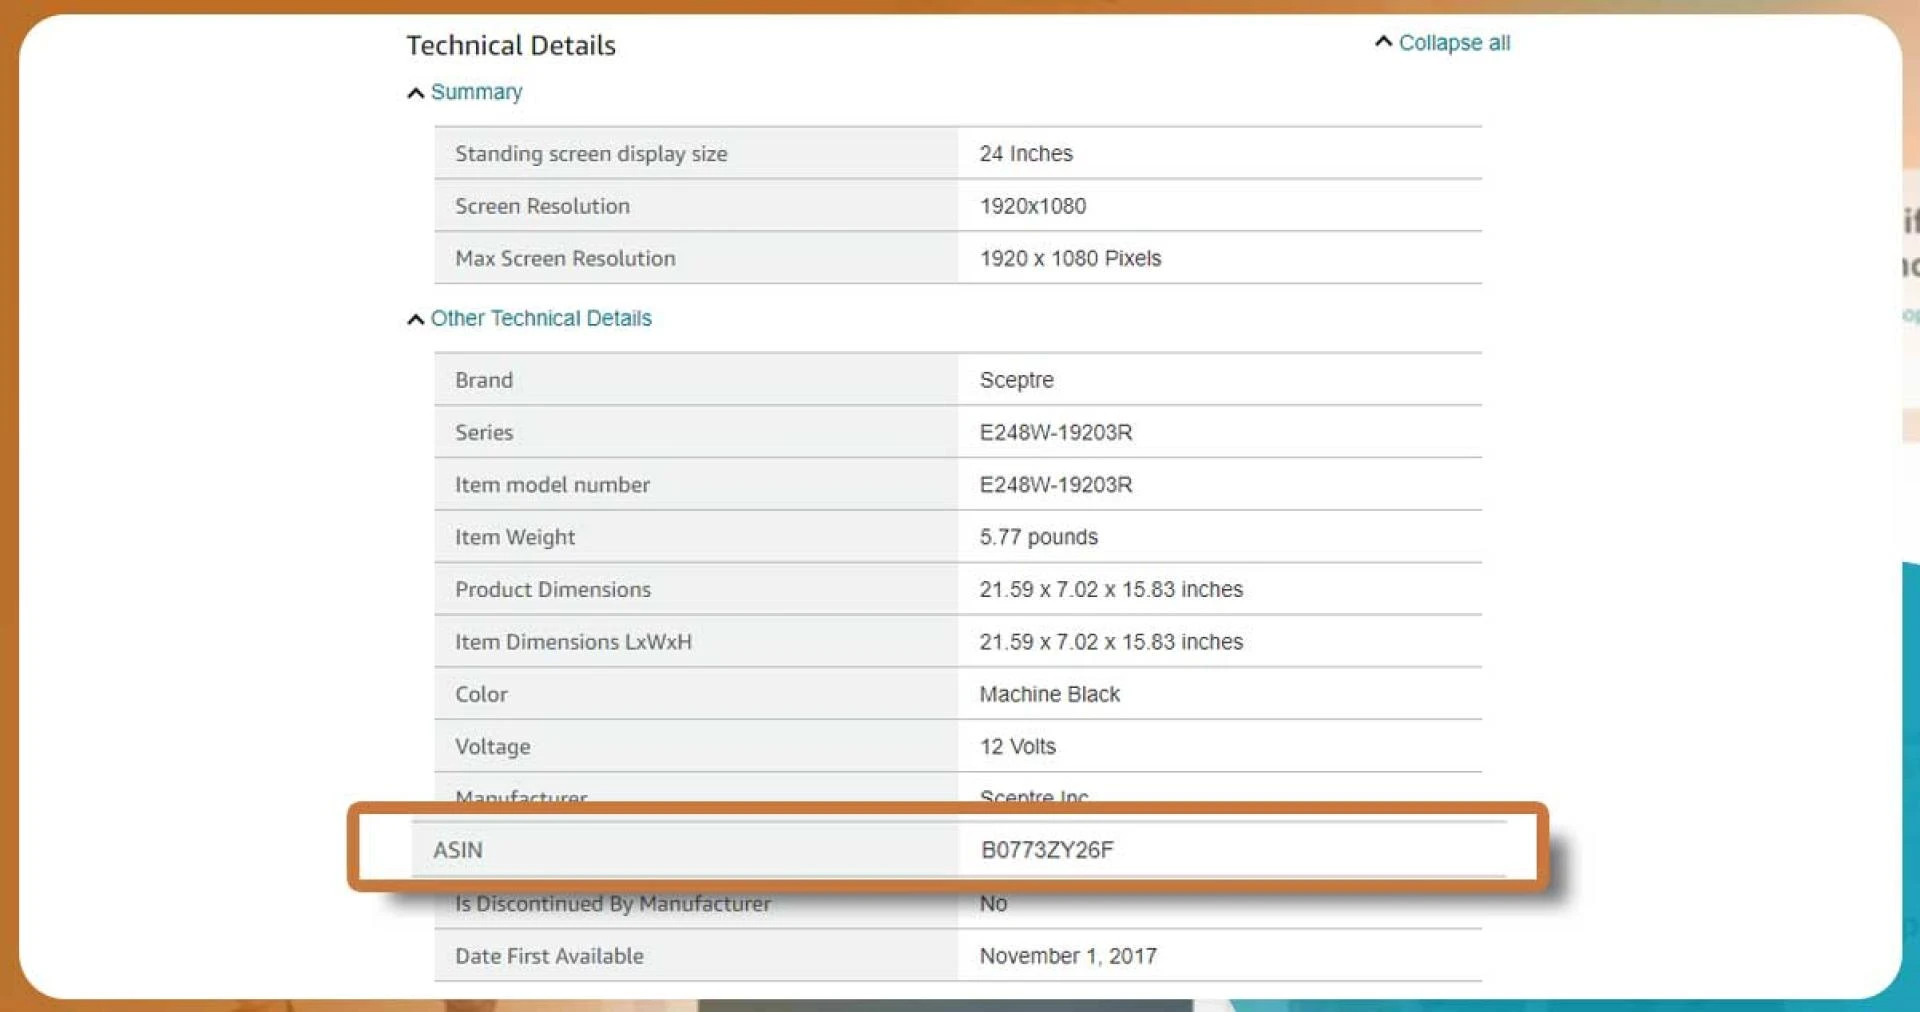This screenshot has width=1920, height=1012.
Task: Collapse all sections via the top chevron
Action: (1384, 42)
